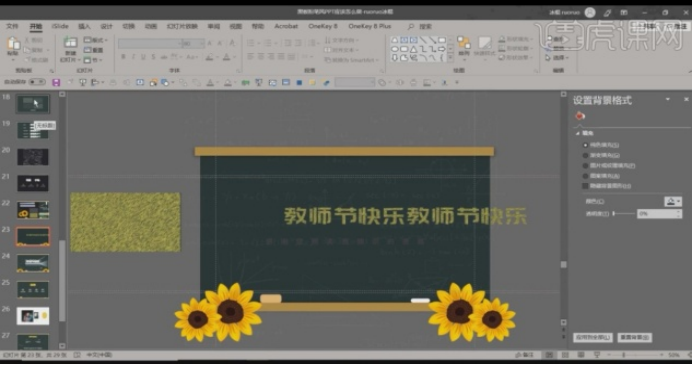The image size is (692, 365).
Task: Click the transparency percentage input field
Action: click(659, 214)
